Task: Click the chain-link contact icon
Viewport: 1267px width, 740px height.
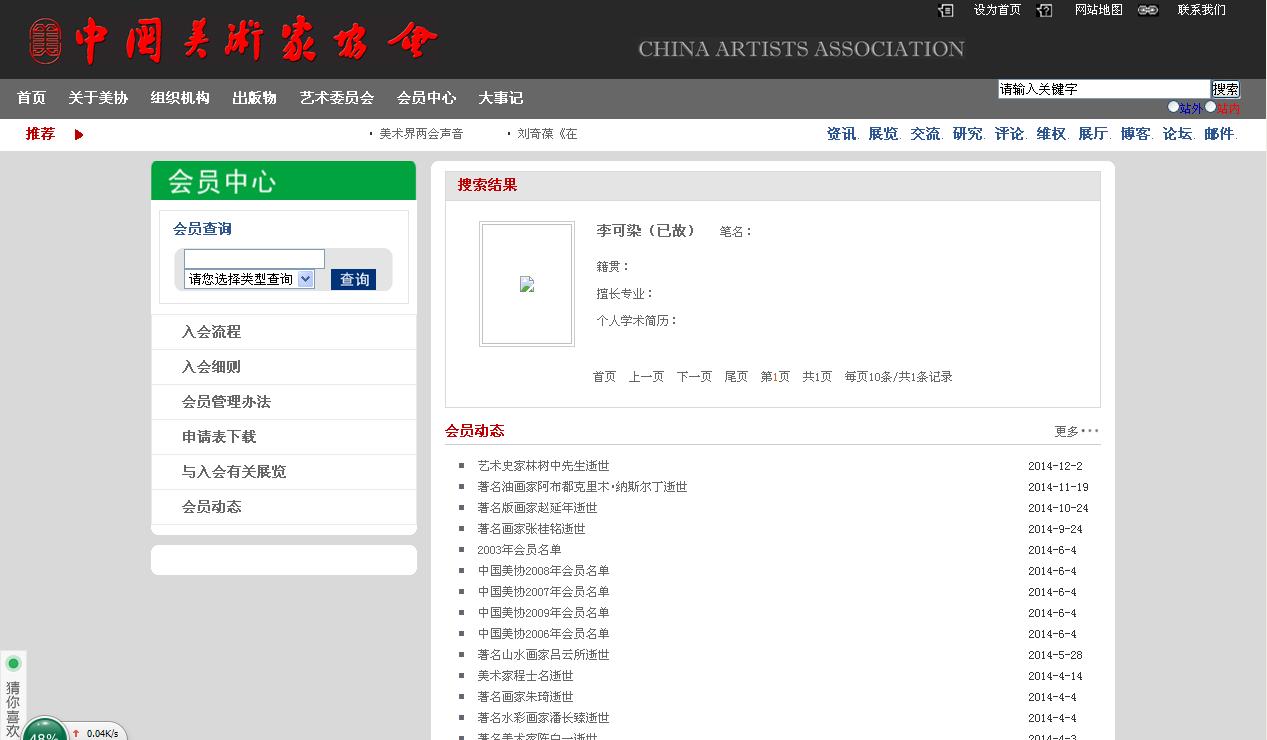Action: (x=1148, y=10)
